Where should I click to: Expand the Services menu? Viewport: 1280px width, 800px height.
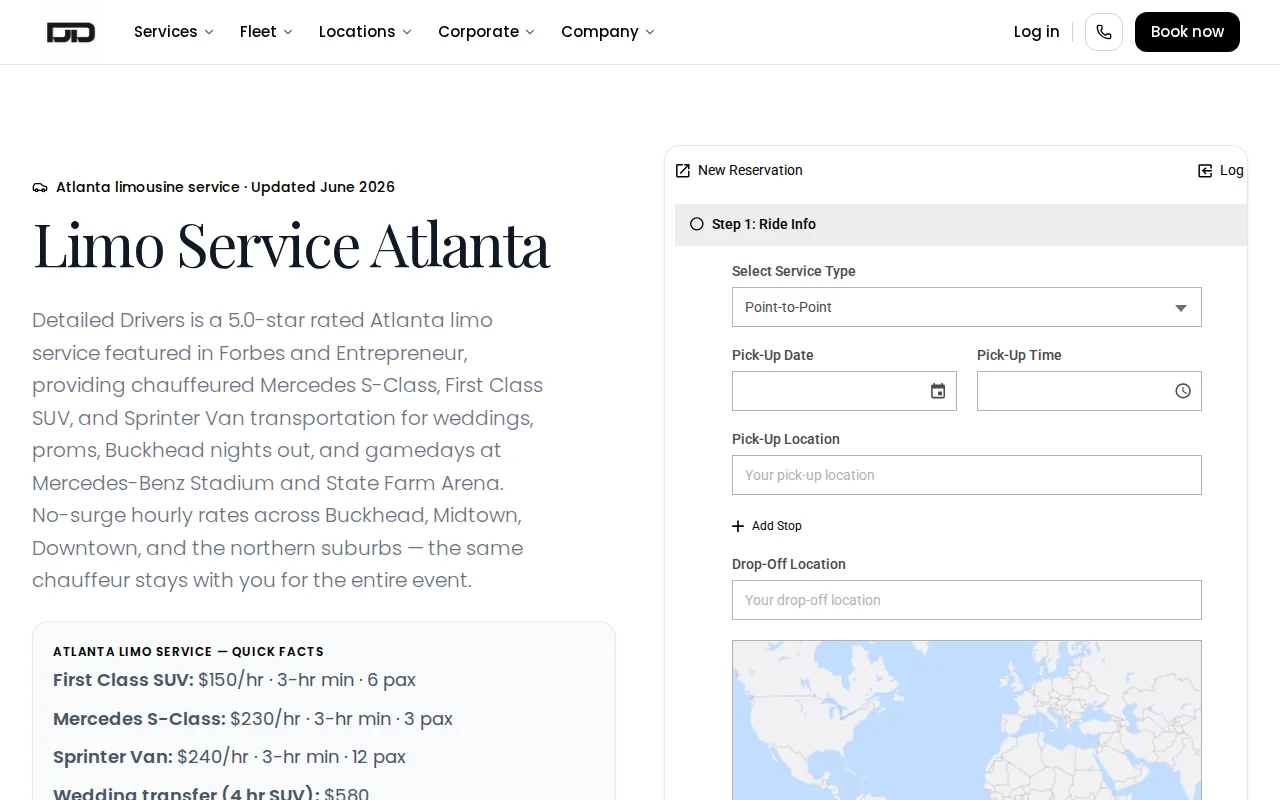pyautogui.click(x=174, y=32)
